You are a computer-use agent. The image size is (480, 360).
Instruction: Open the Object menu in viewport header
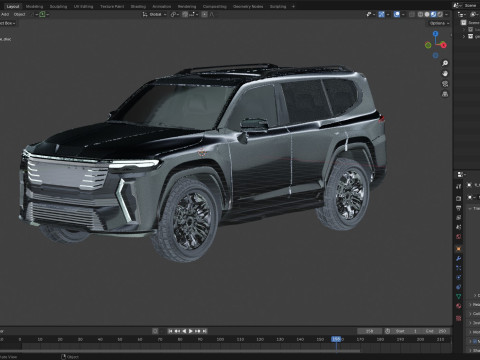click(19, 14)
